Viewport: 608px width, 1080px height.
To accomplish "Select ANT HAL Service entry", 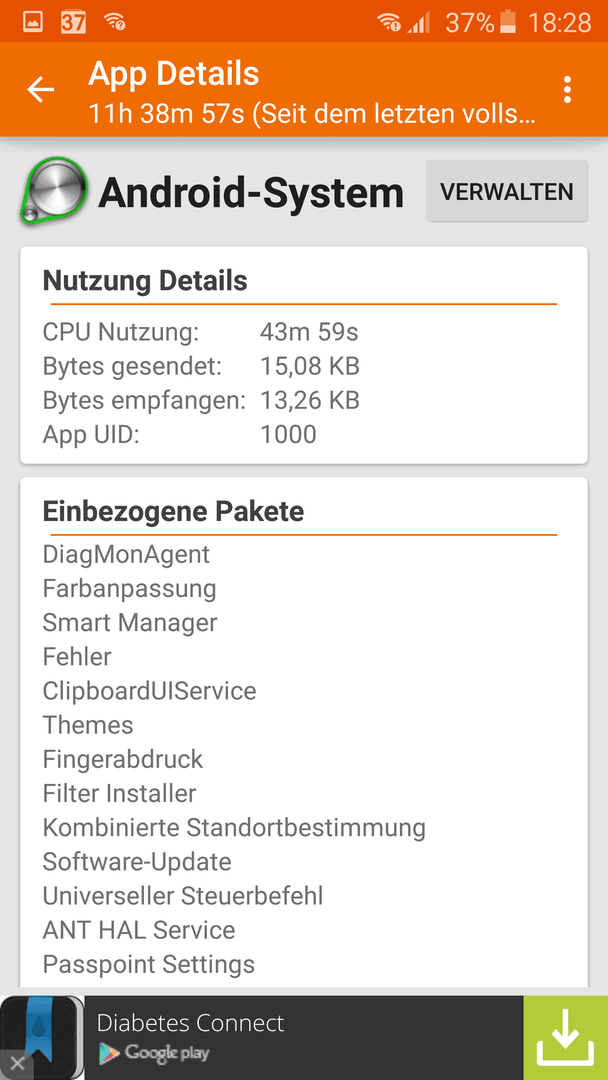I will [139, 930].
